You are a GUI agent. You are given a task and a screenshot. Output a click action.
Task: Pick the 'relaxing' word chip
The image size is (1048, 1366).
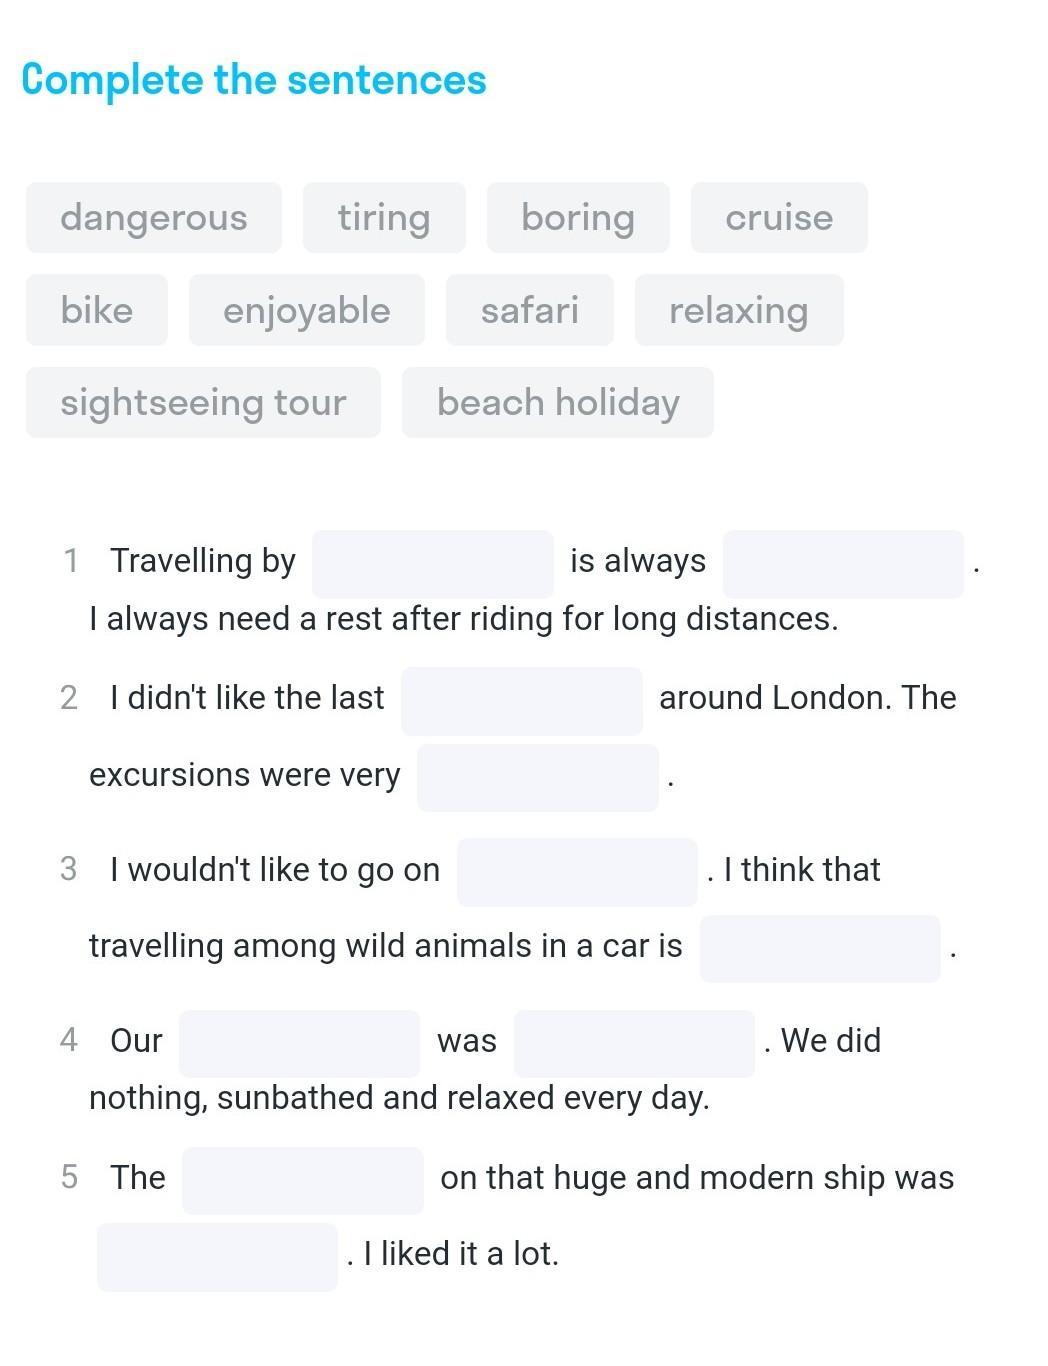click(x=739, y=310)
